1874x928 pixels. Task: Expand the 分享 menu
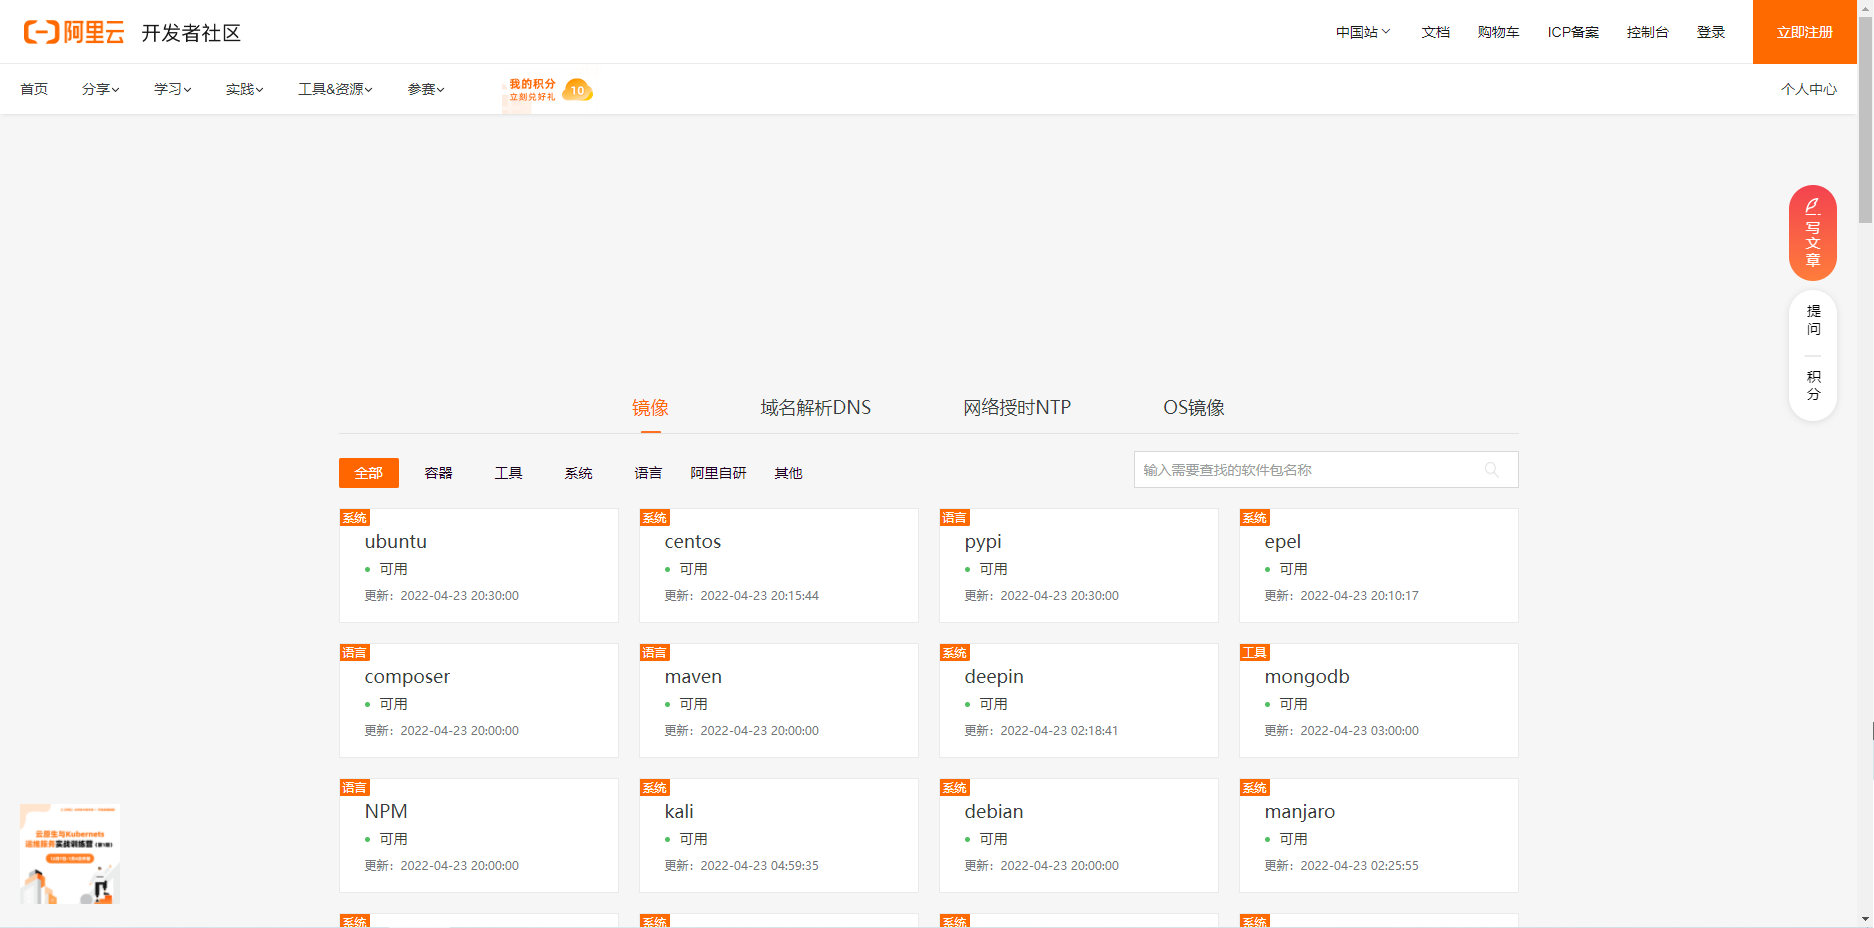tap(100, 89)
